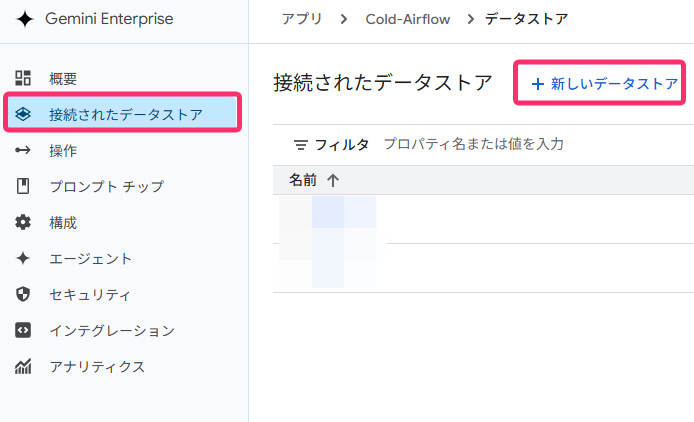Click the Gemini Enterprise title text
The height and width of the screenshot is (422, 694).
click(109, 19)
